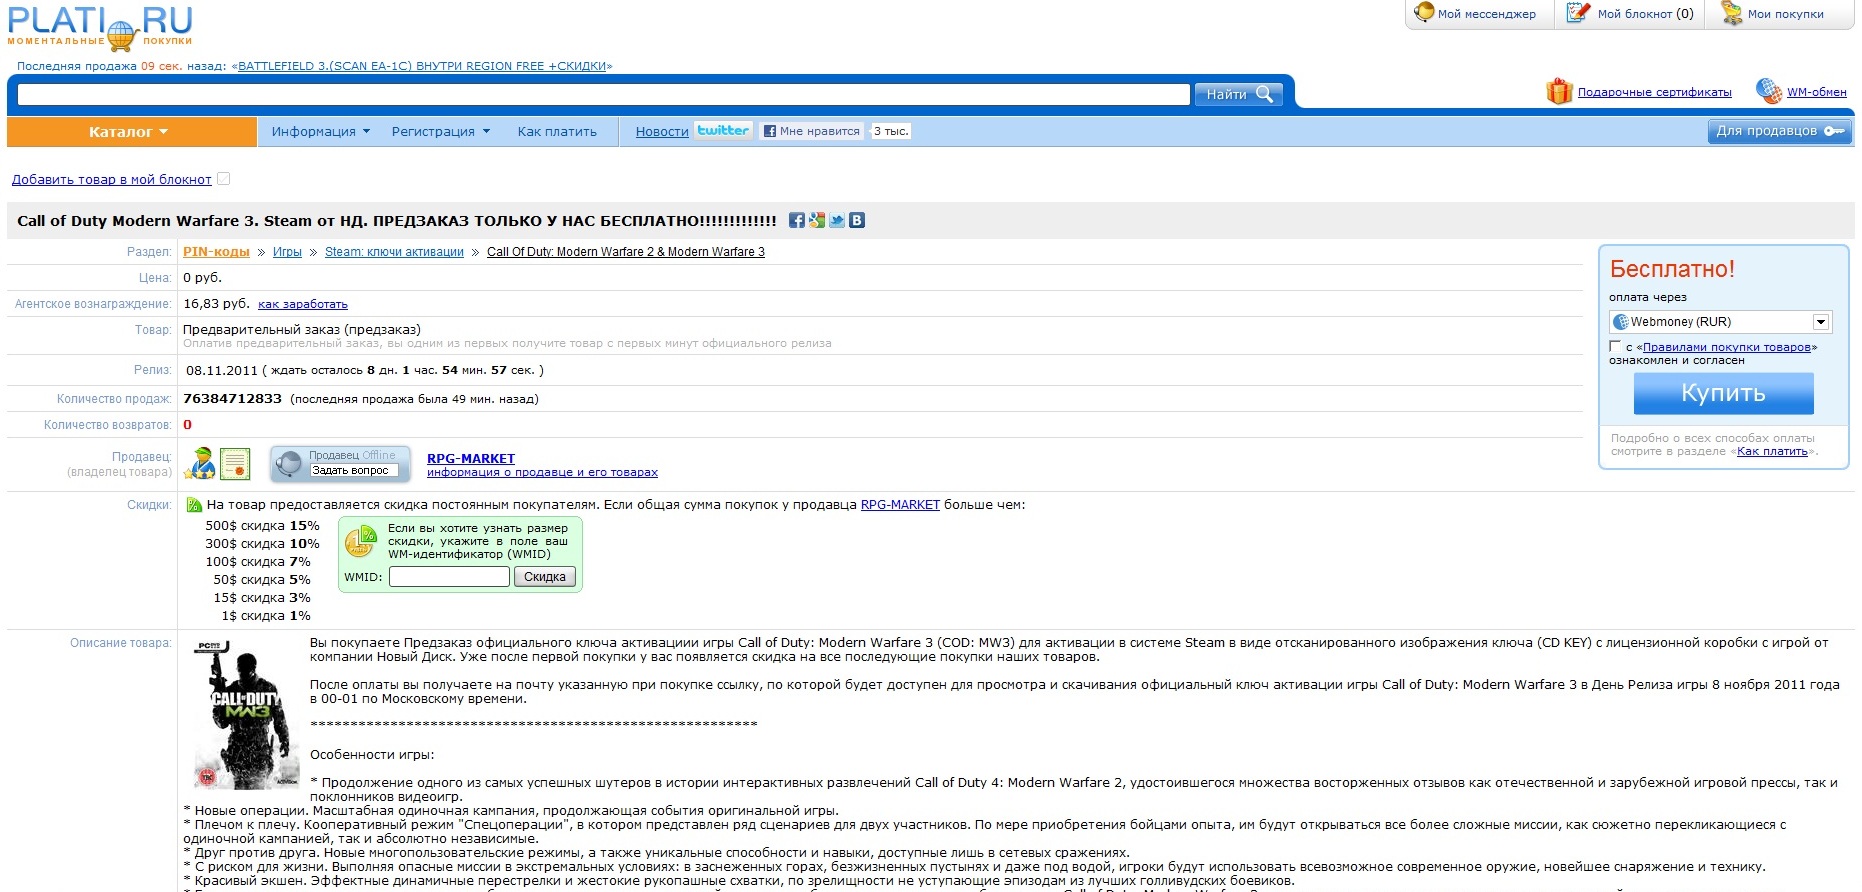The image size is (1862, 892).
Task: Click the gift box icon for certificates
Action: (x=1559, y=92)
